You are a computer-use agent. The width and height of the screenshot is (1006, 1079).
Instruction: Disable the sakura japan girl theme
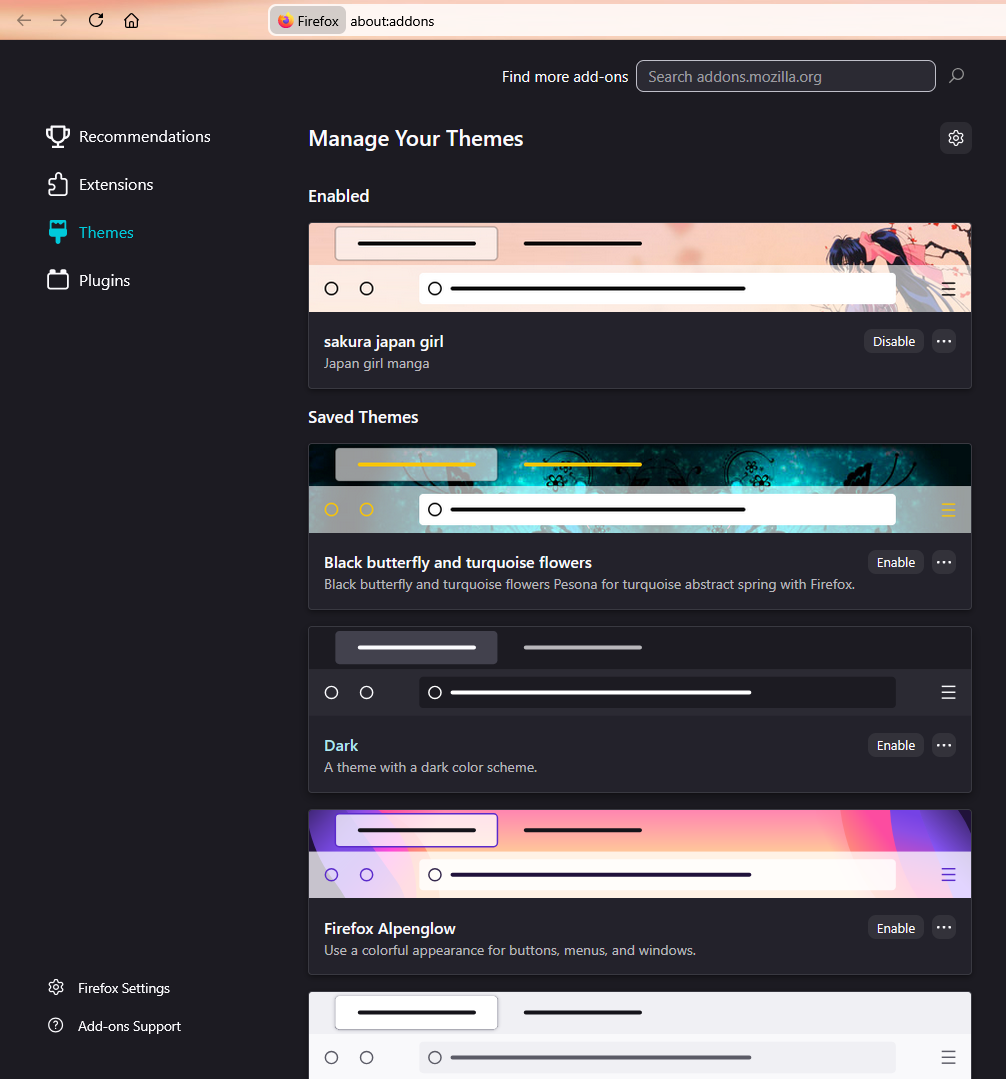894,341
